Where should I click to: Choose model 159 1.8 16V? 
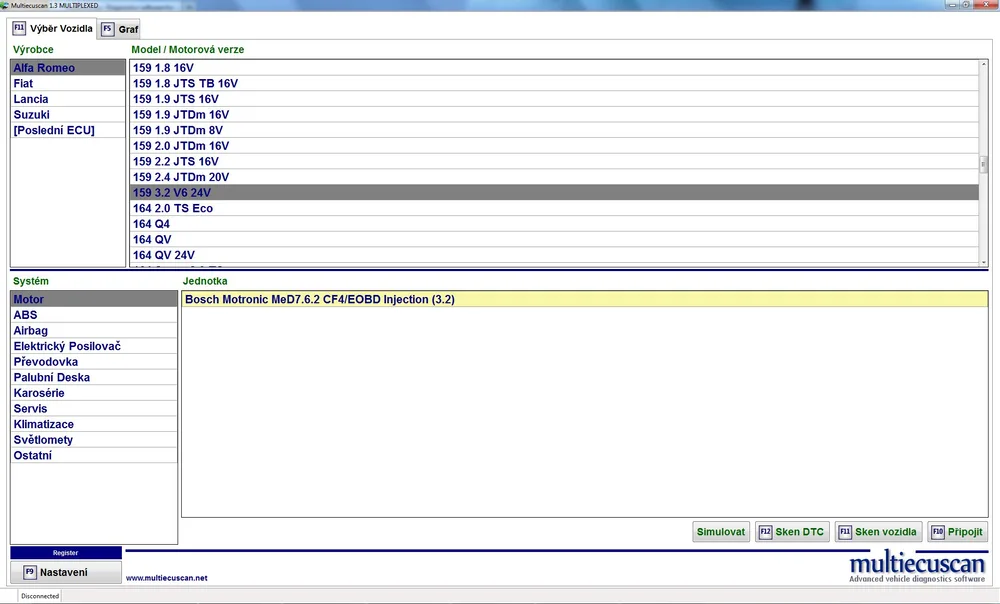pyautogui.click(x=554, y=68)
